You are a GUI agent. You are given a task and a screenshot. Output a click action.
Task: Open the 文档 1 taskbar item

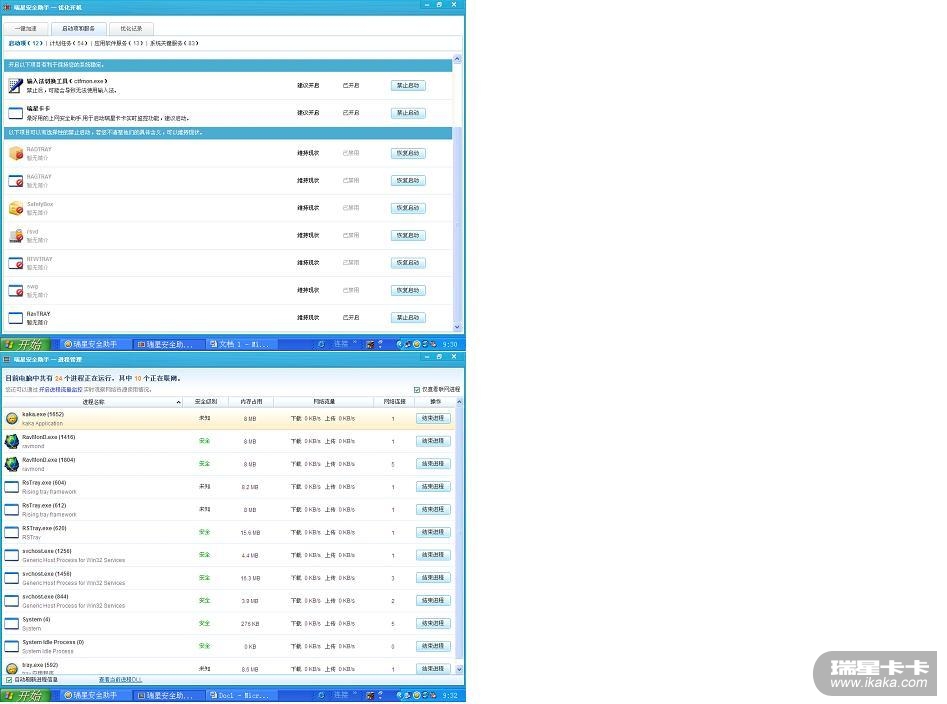pos(243,344)
